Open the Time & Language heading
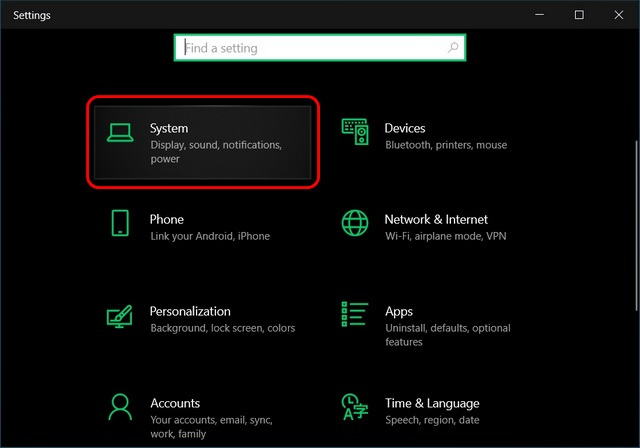Viewport: 640px width, 448px height. tap(432, 404)
